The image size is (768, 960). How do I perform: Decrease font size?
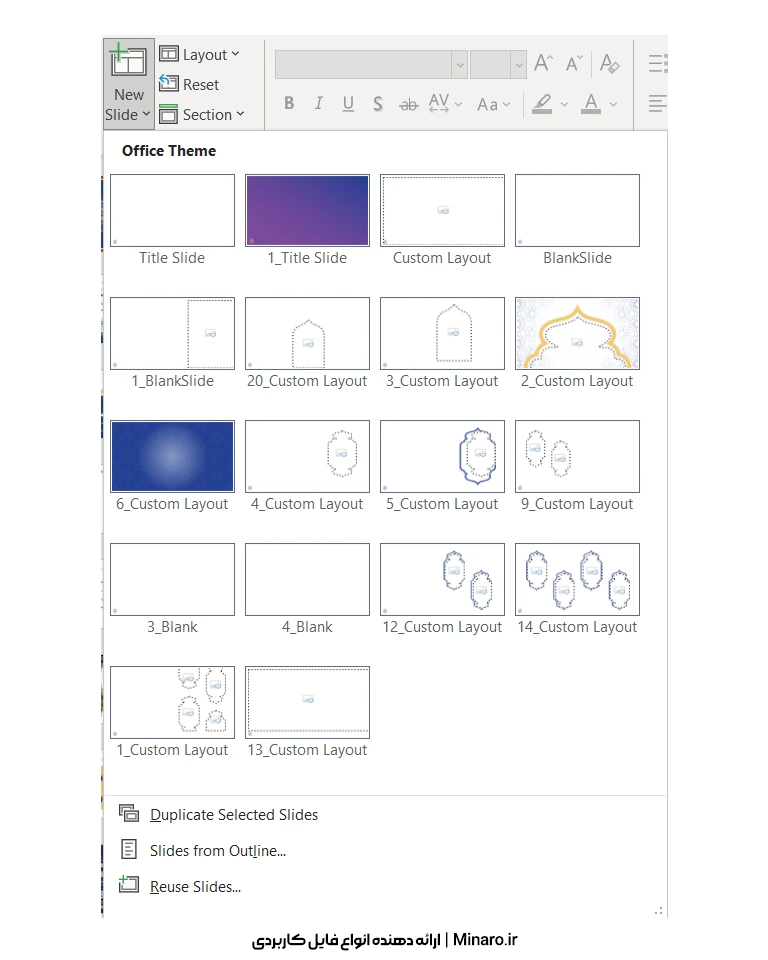pyautogui.click(x=574, y=64)
